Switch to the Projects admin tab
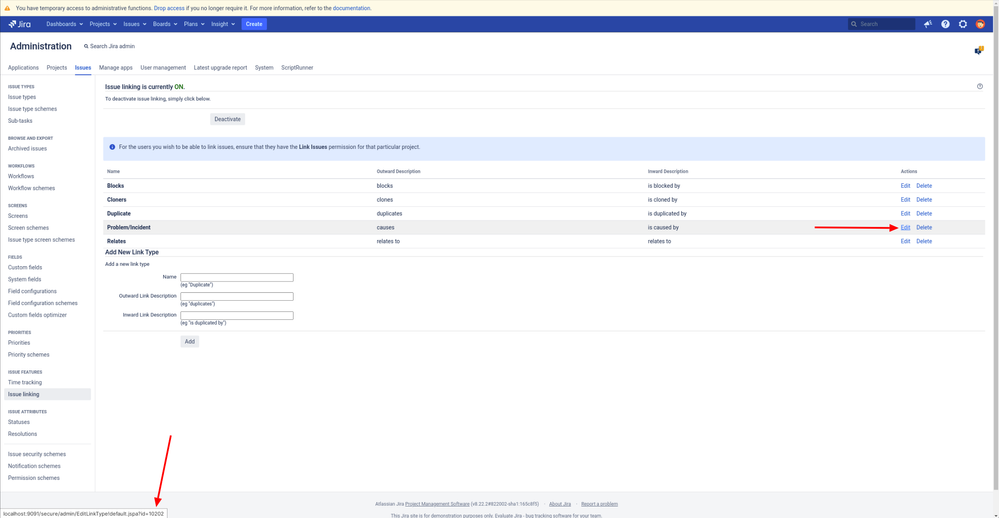 57,68
